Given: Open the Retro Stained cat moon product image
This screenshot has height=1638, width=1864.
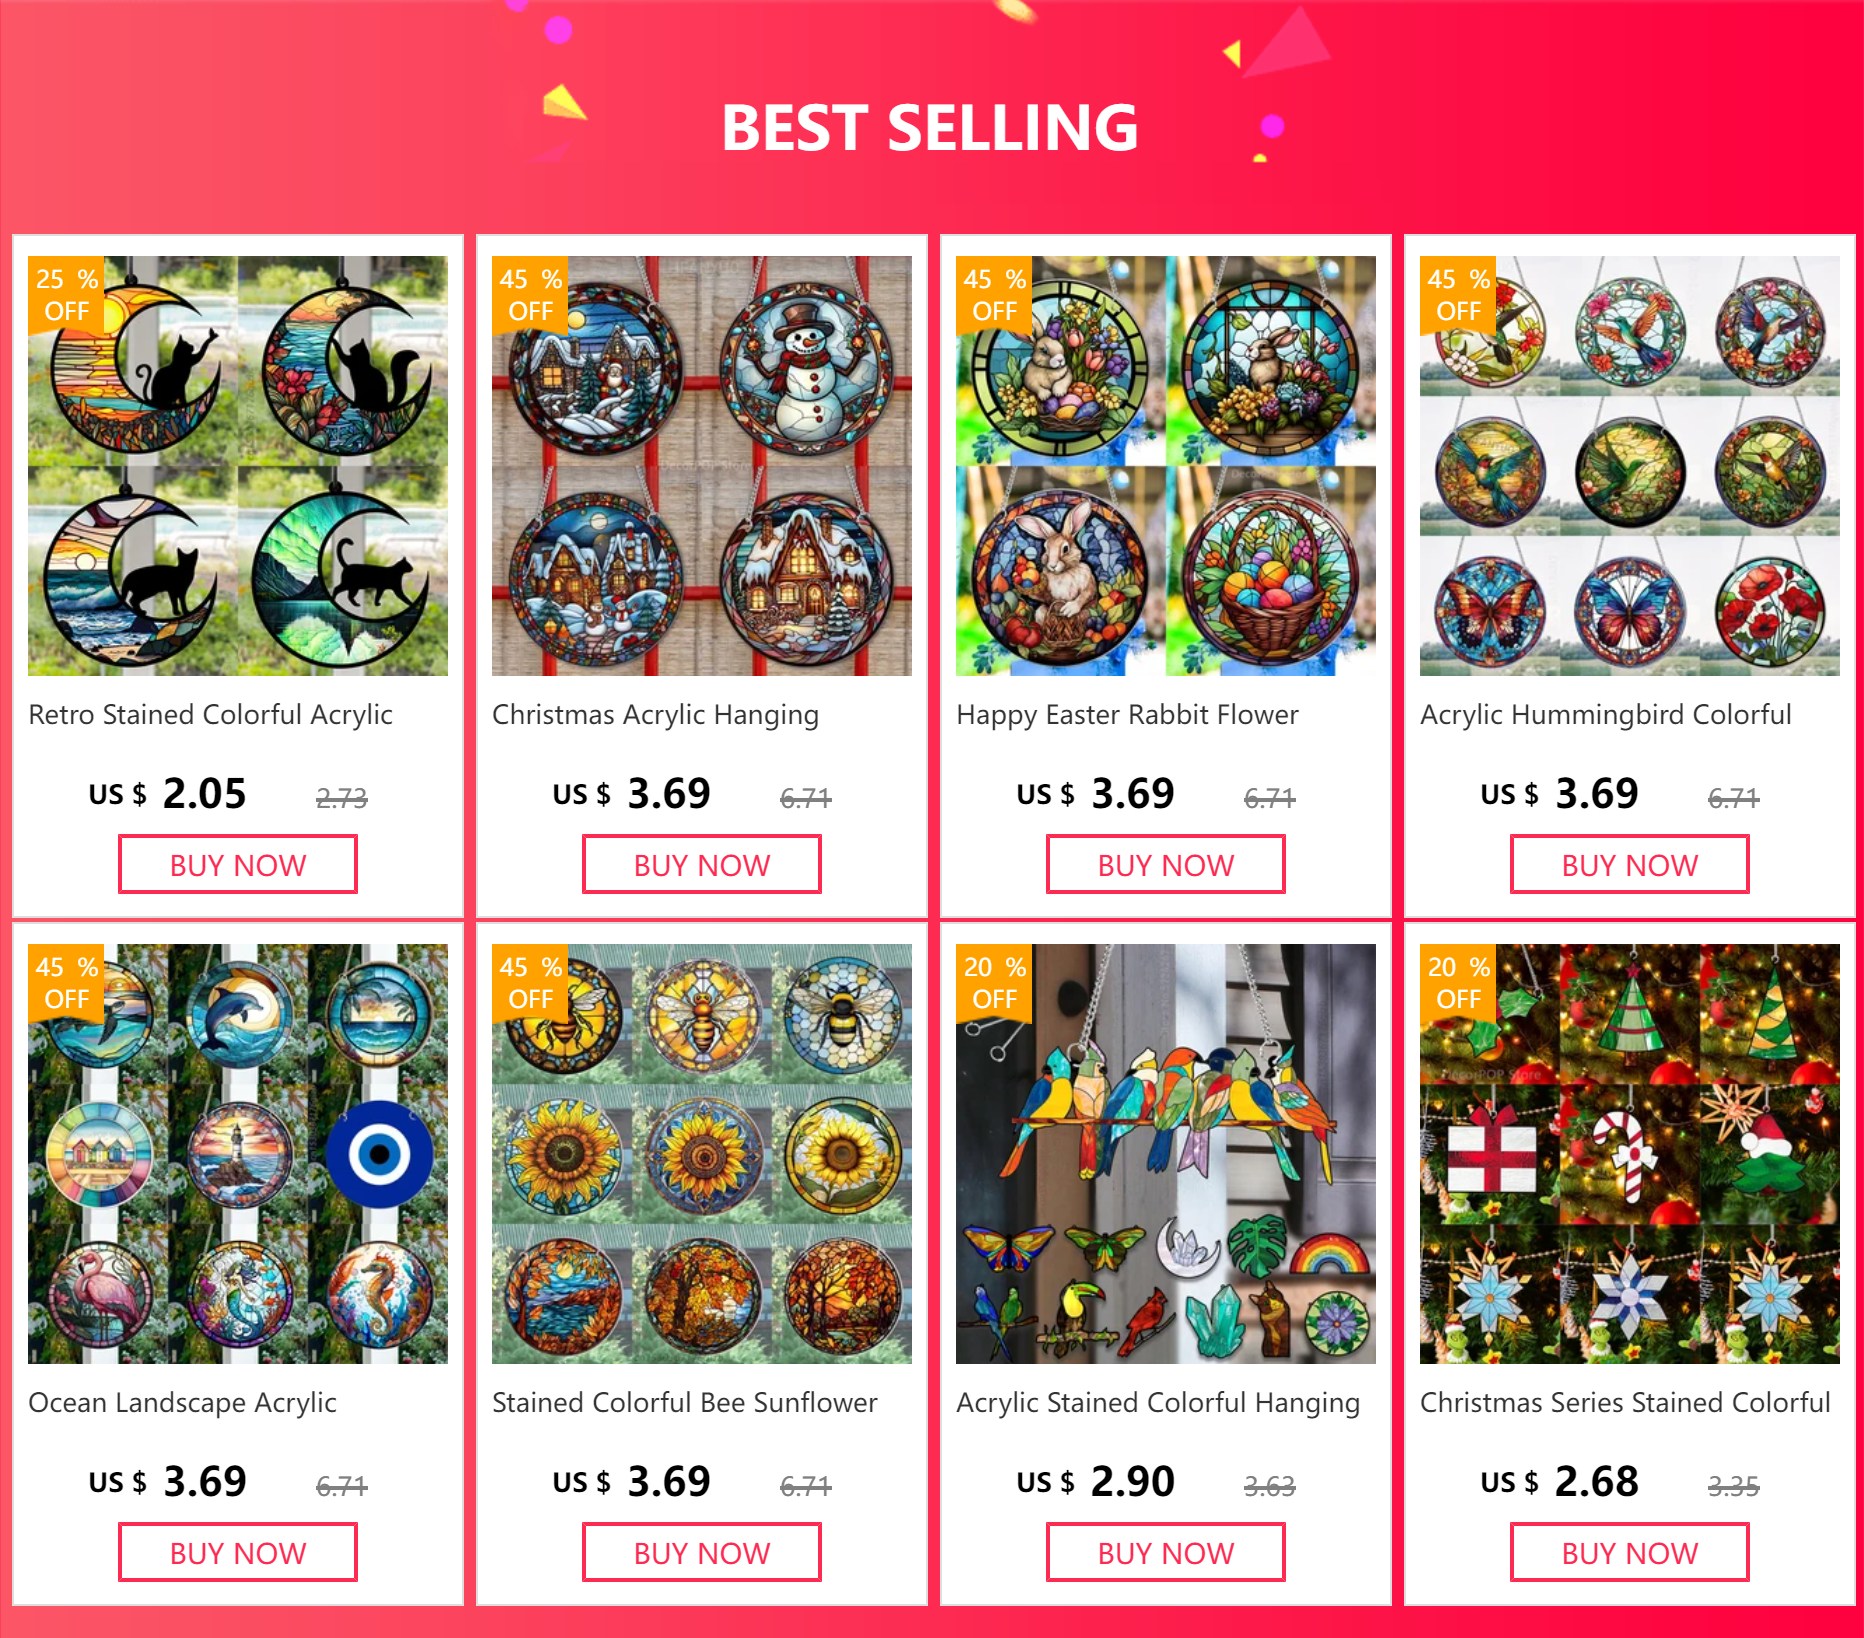Looking at the screenshot, I should coord(238,466).
